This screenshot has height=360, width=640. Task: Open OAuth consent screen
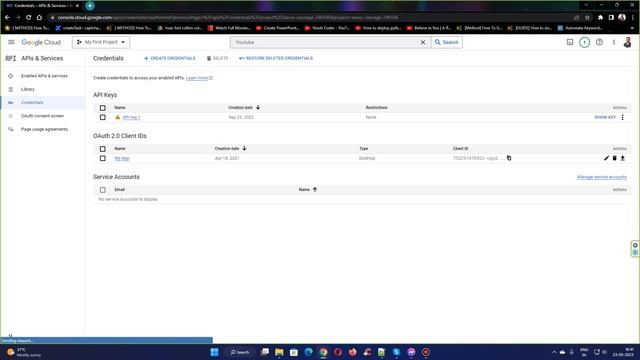42,116
